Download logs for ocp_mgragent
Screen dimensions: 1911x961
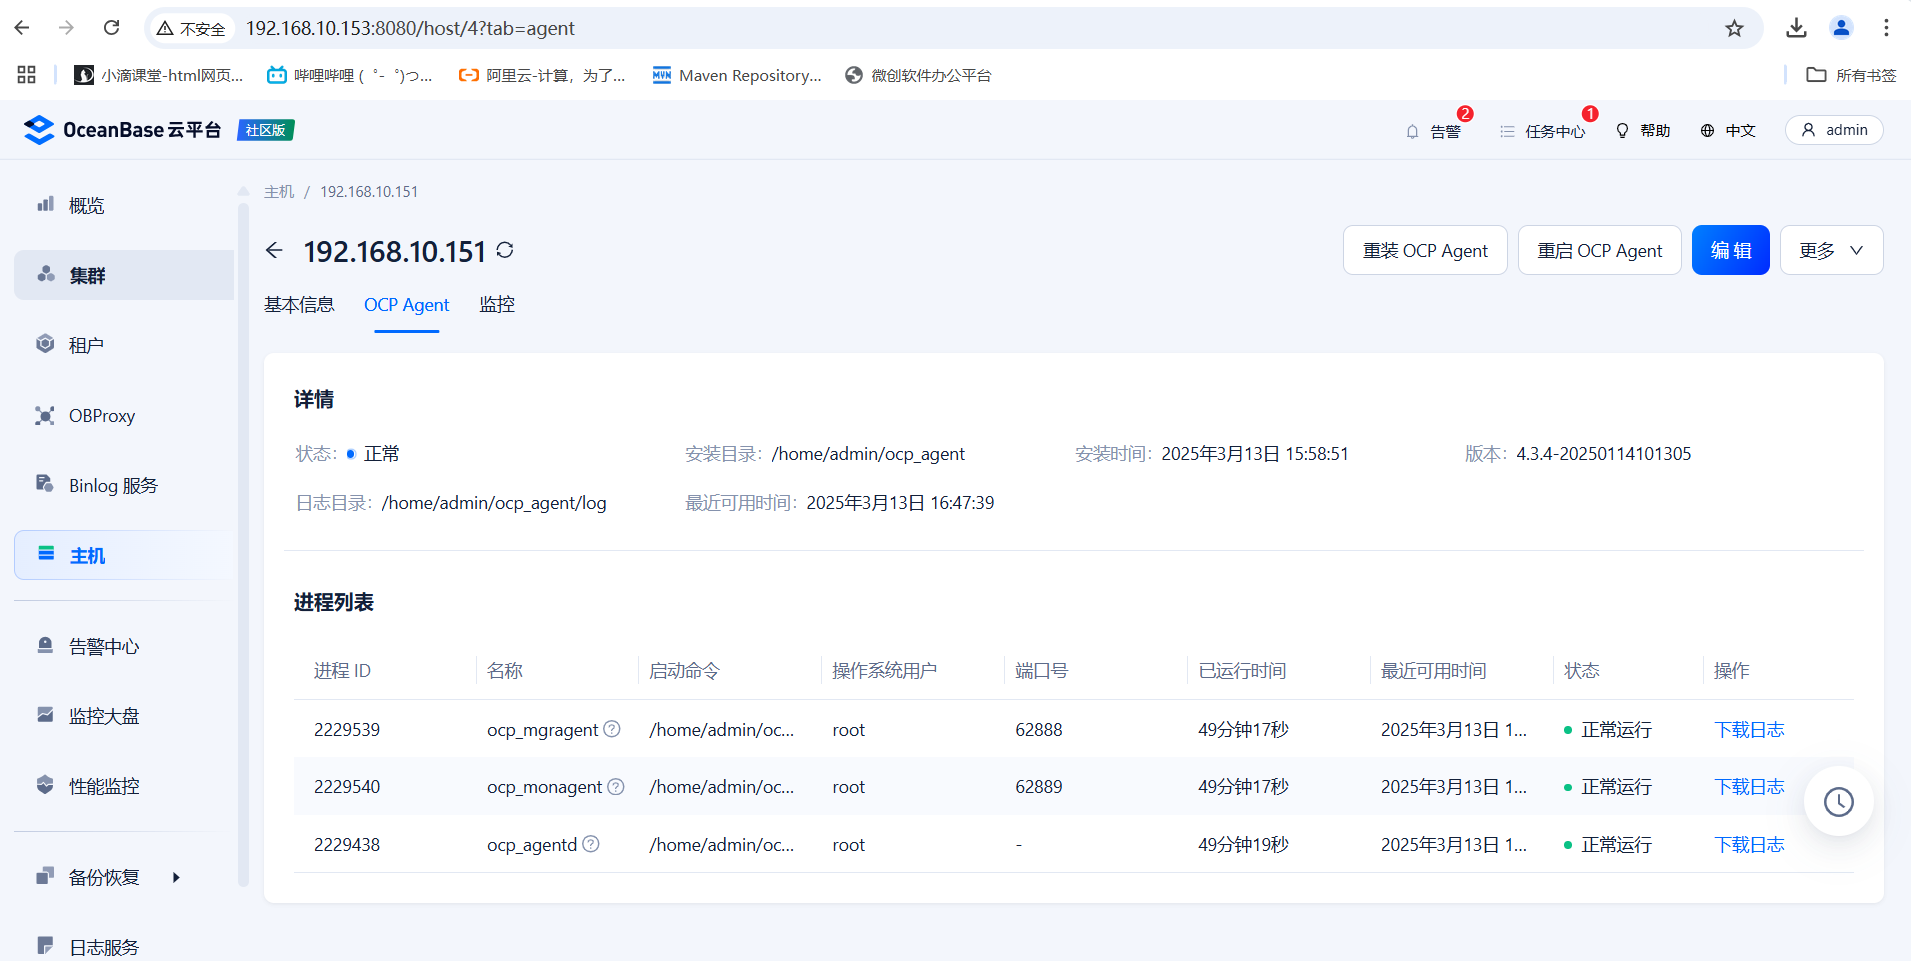pyautogui.click(x=1749, y=729)
